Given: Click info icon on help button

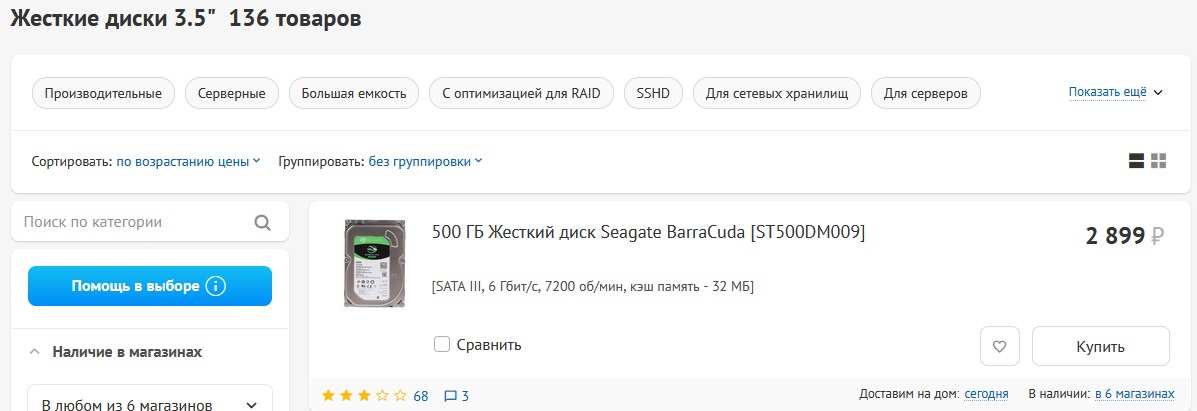Looking at the screenshot, I should coord(216,286).
